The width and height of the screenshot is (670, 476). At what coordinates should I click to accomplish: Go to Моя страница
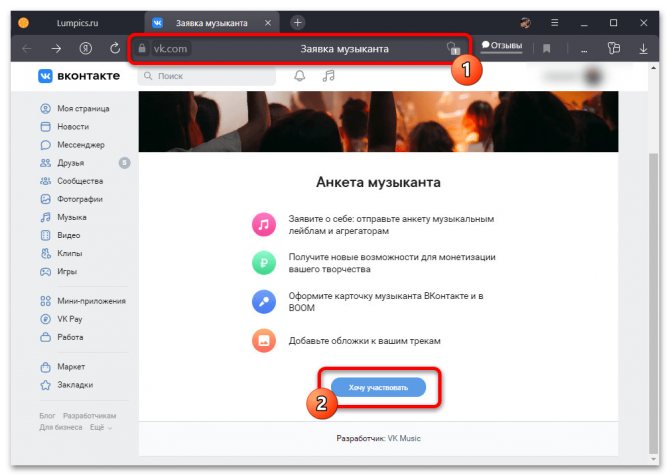[75, 109]
